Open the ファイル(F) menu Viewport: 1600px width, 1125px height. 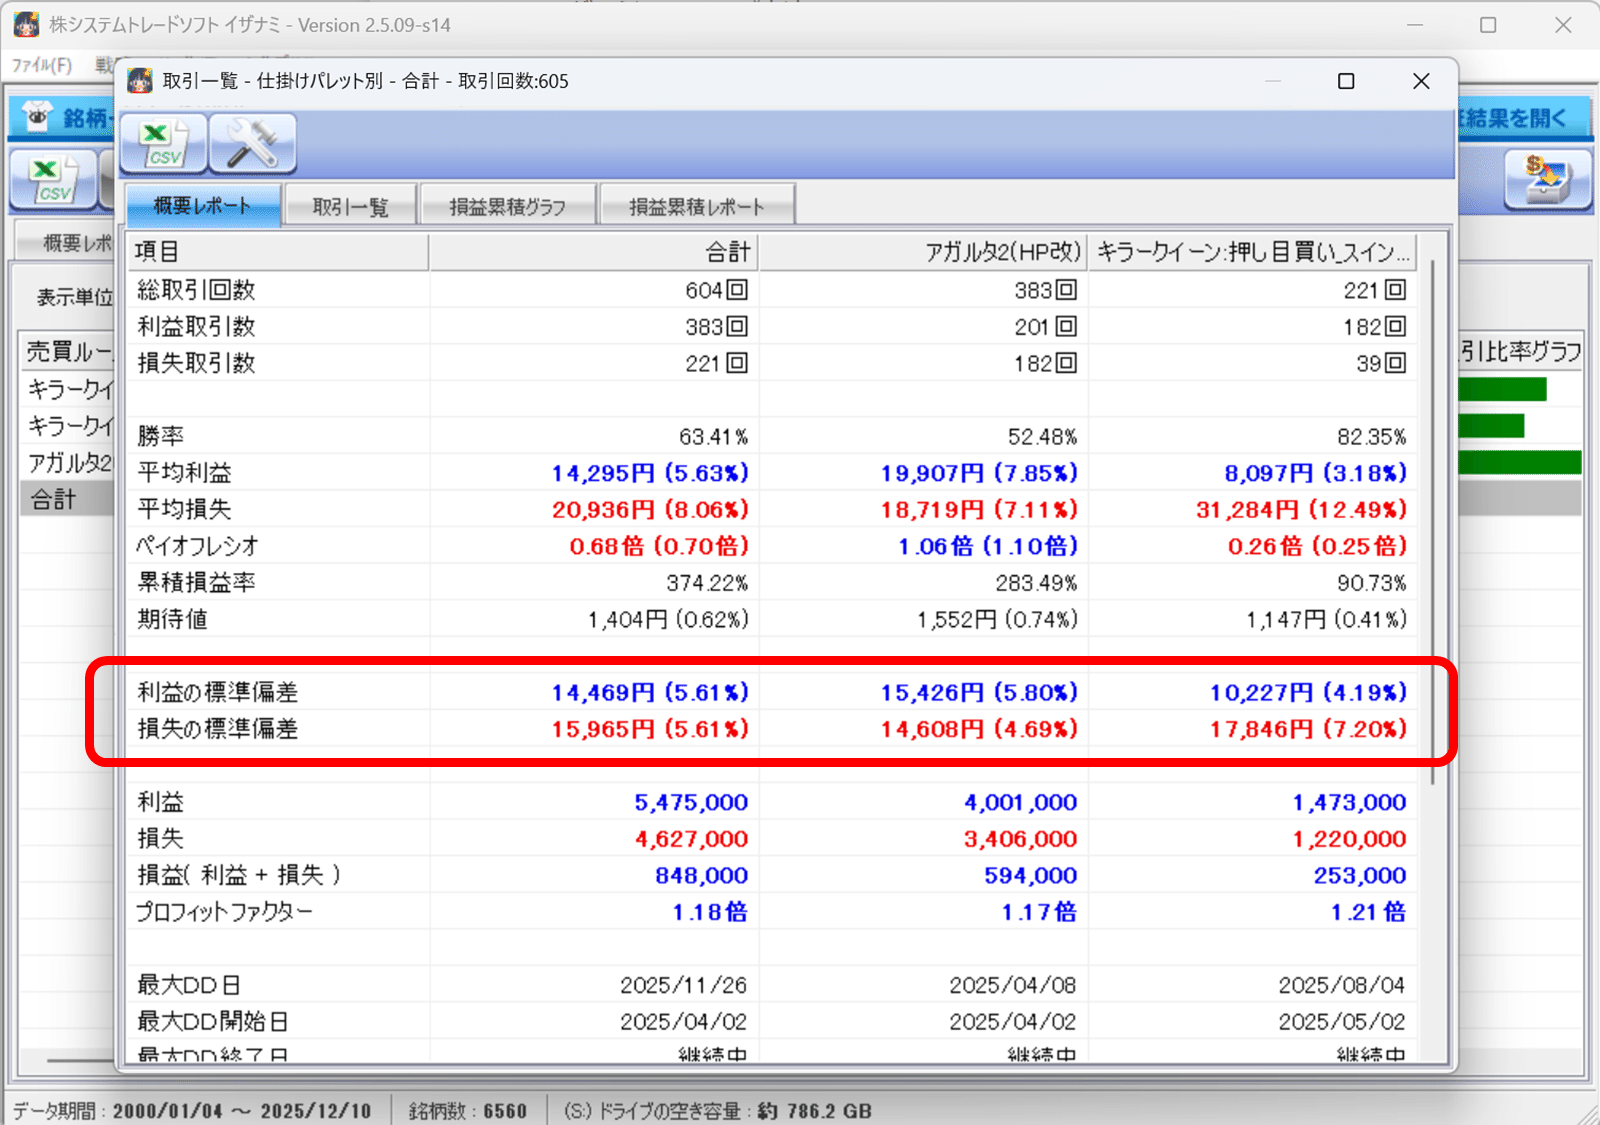tap(42, 65)
